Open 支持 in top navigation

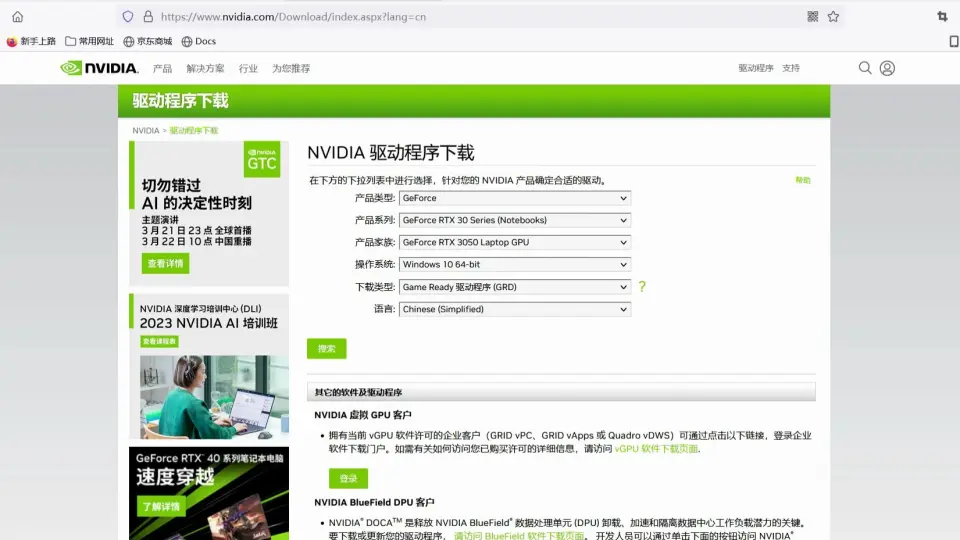pos(790,68)
